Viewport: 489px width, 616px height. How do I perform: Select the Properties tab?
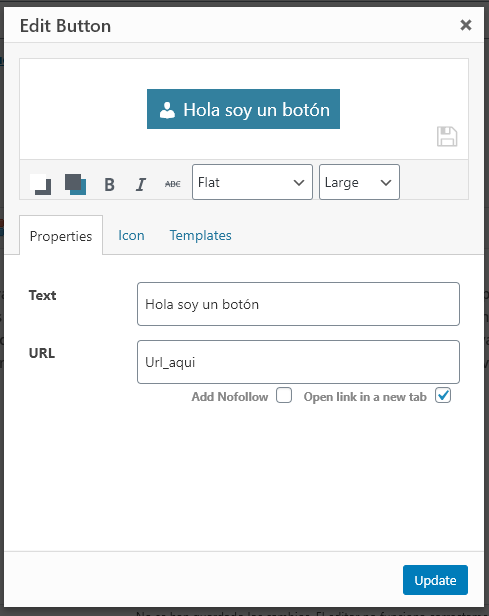click(x=61, y=235)
